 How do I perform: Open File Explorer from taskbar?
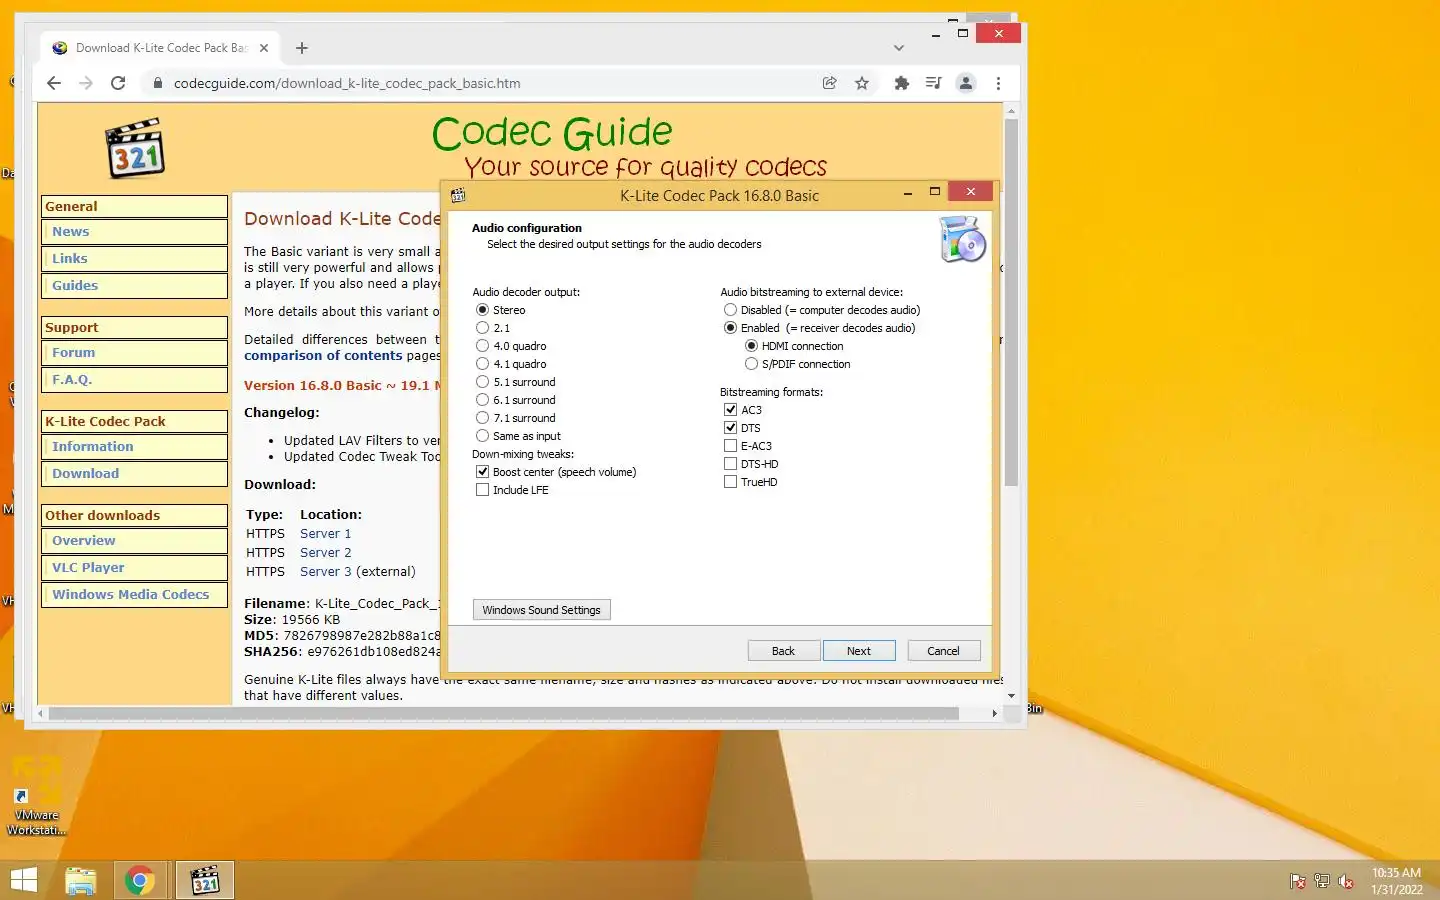pyautogui.click(x=81, y=880)
